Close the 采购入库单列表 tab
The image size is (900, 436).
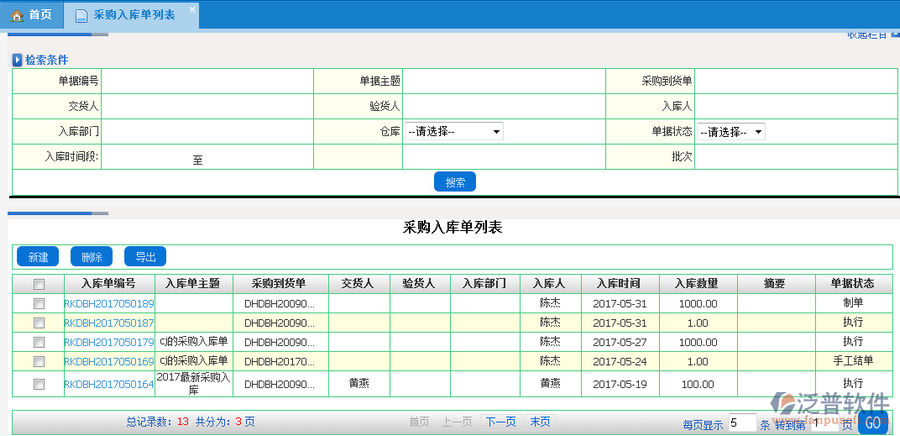click(x=192, y=8)
